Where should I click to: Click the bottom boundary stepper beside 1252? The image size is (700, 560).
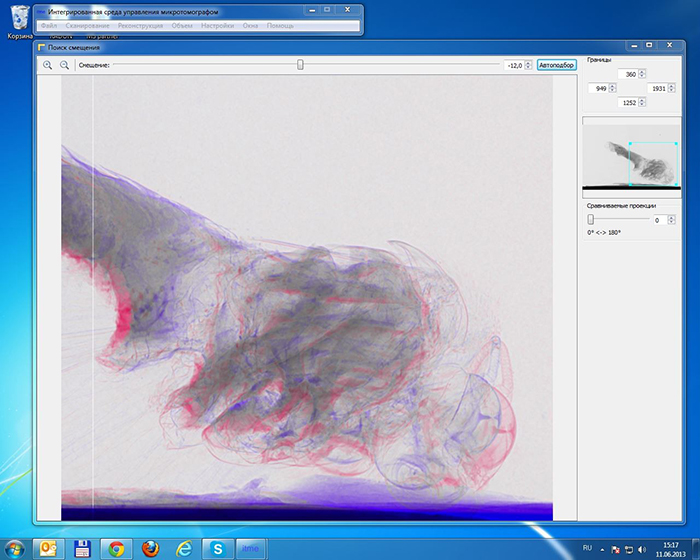(642, 102)
